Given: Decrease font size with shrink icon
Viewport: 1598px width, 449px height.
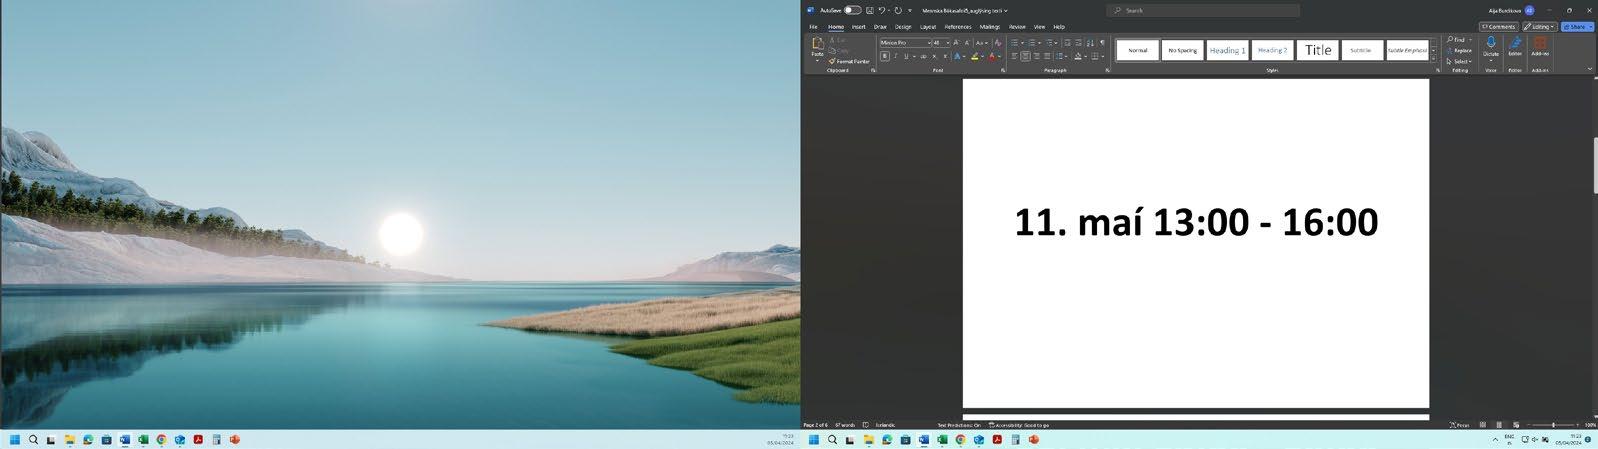Looking at the screenshot, I should tap(967, 43).
